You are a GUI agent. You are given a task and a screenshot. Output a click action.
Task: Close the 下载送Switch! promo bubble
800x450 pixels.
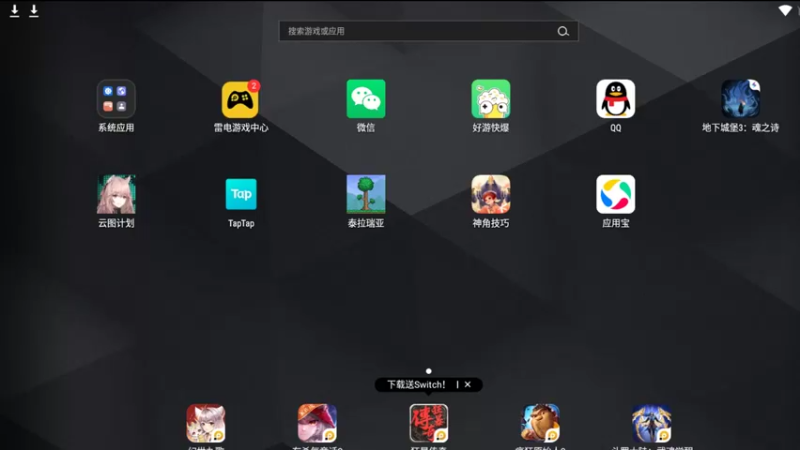[468, 385]
